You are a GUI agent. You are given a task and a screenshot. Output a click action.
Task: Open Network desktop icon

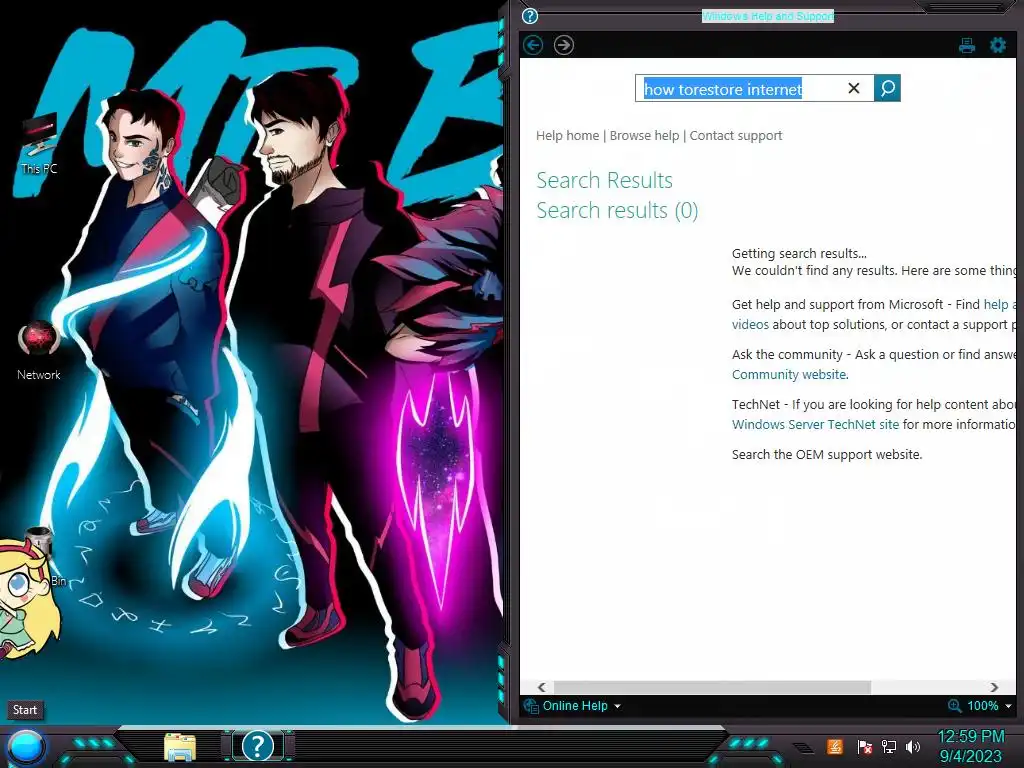(39, 351)
